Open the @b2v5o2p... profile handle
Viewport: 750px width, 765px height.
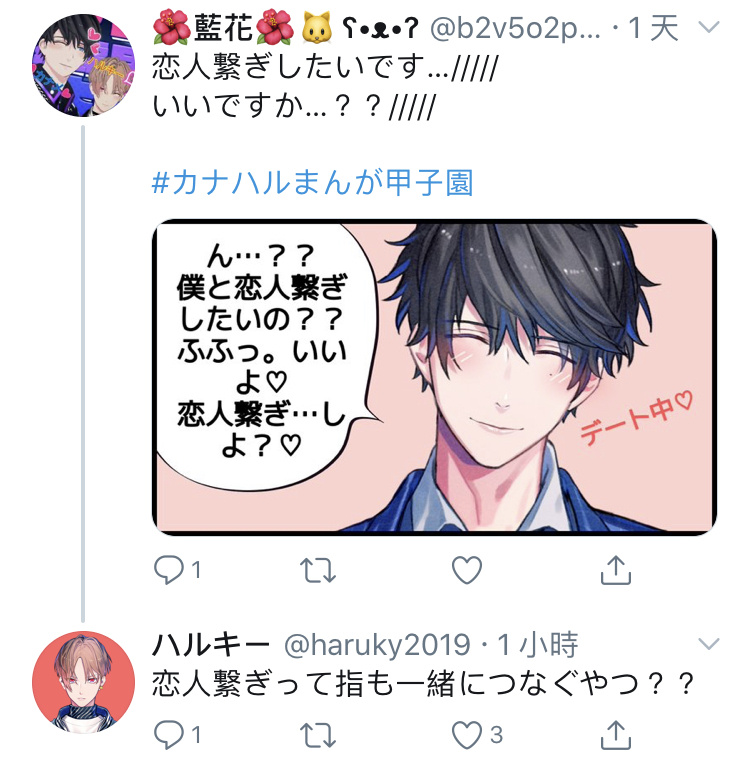tap(515, 28)
